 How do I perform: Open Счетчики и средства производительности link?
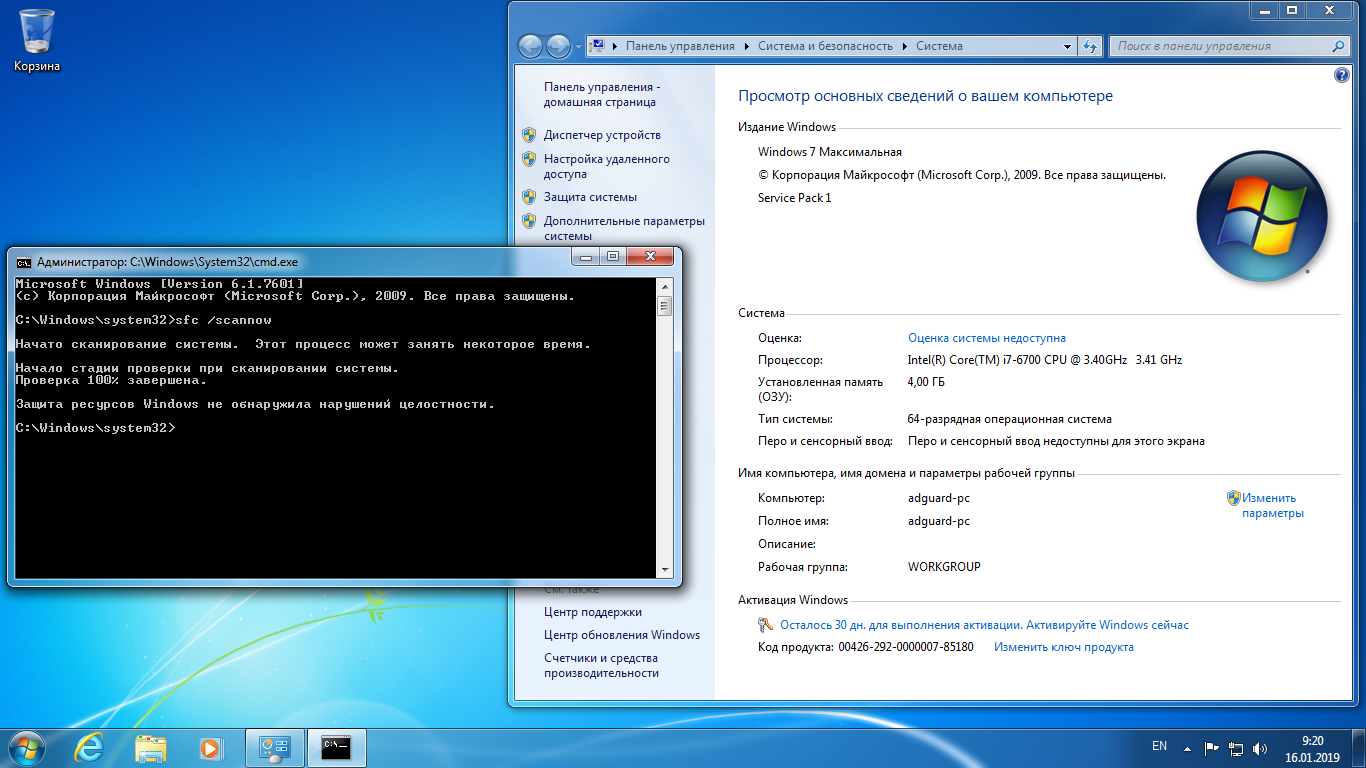pos(601,666)
